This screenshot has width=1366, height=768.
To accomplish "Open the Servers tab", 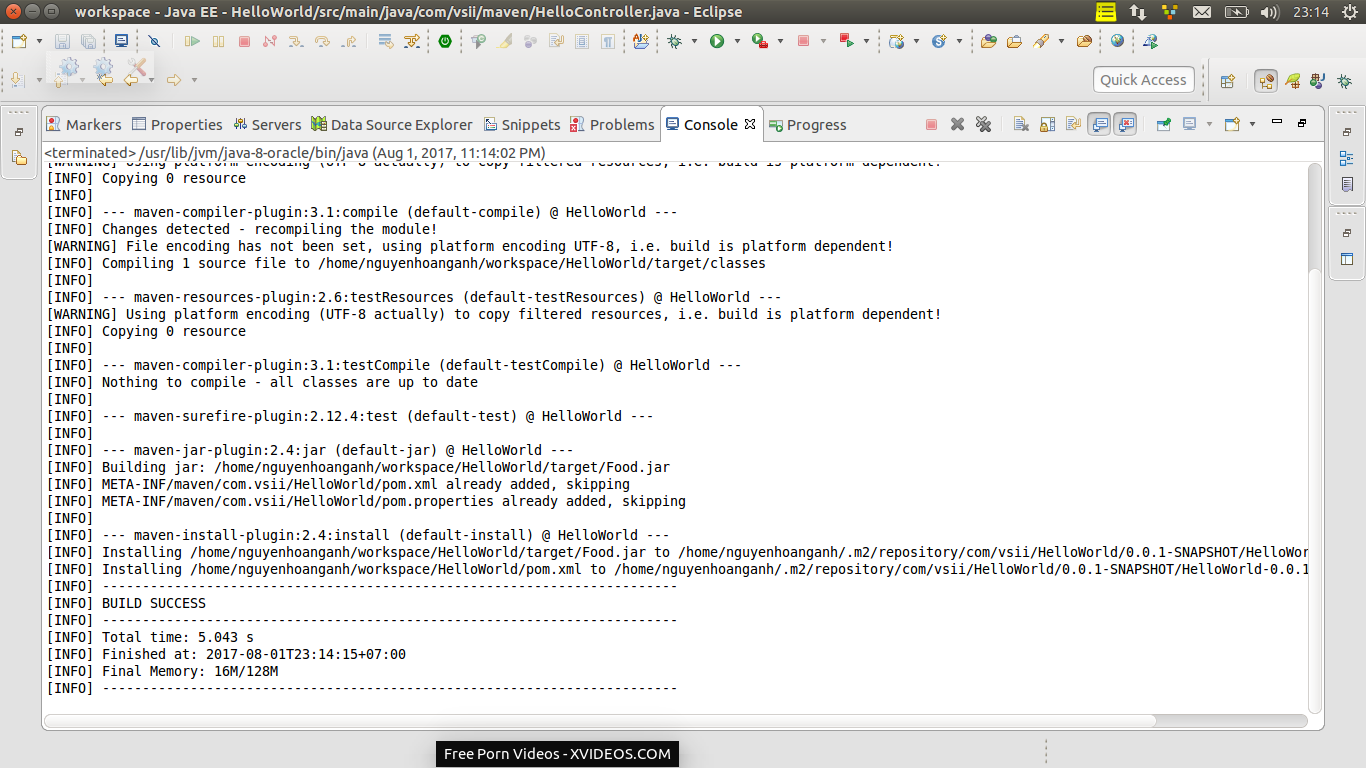I will click(x=267, y=124).
